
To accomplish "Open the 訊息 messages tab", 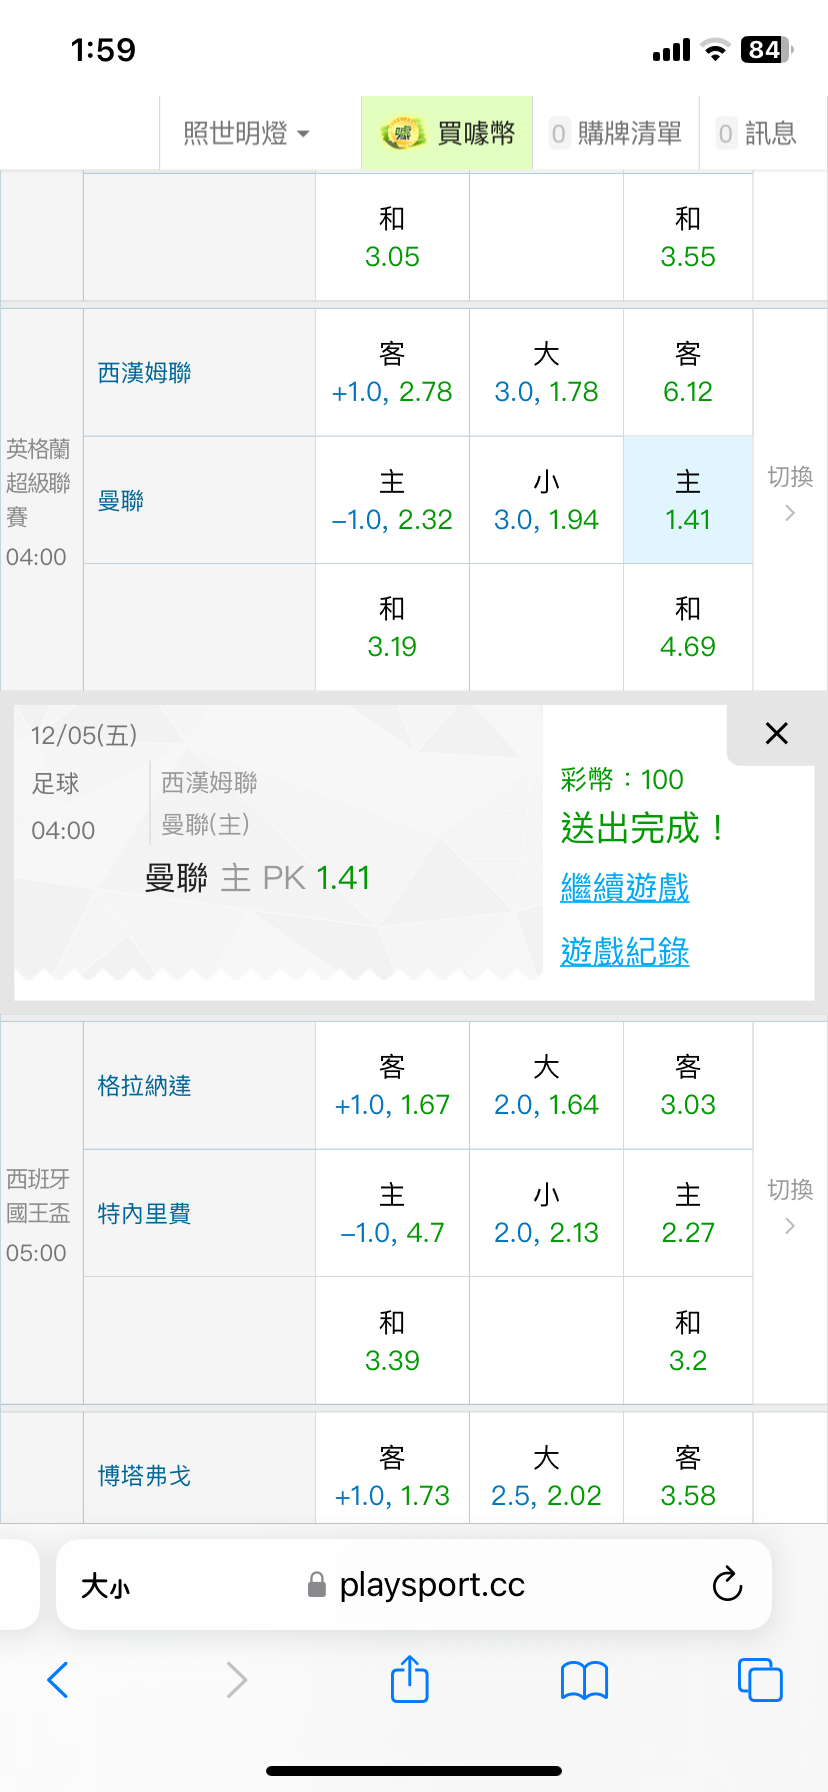I will 757,133.
